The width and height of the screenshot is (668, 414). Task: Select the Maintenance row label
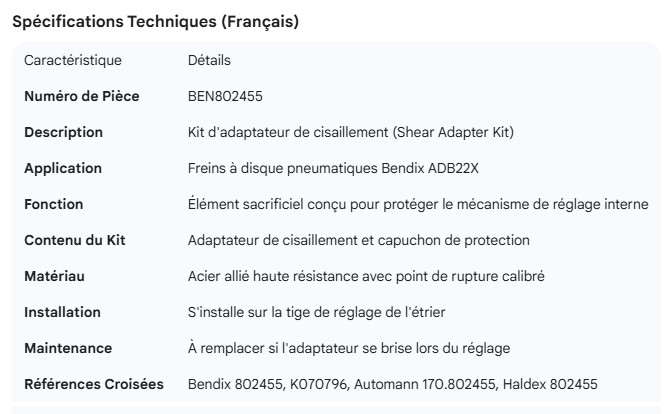coord(68,348)
